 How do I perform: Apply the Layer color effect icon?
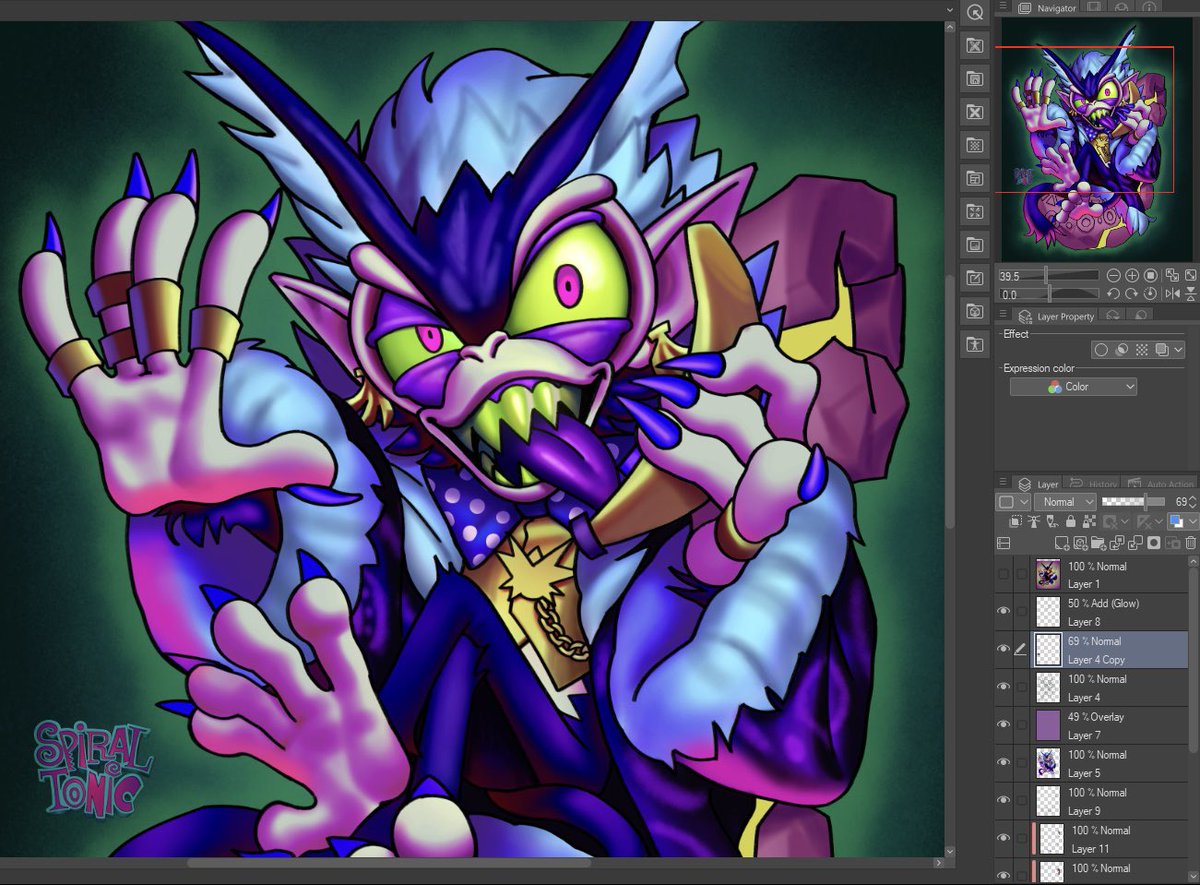tap(1162, 349)
